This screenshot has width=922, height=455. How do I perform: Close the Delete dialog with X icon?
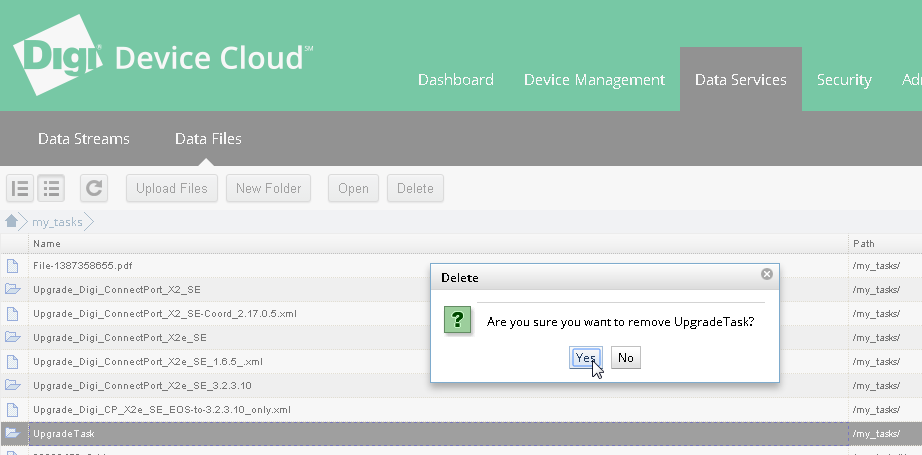coord(767,274)
